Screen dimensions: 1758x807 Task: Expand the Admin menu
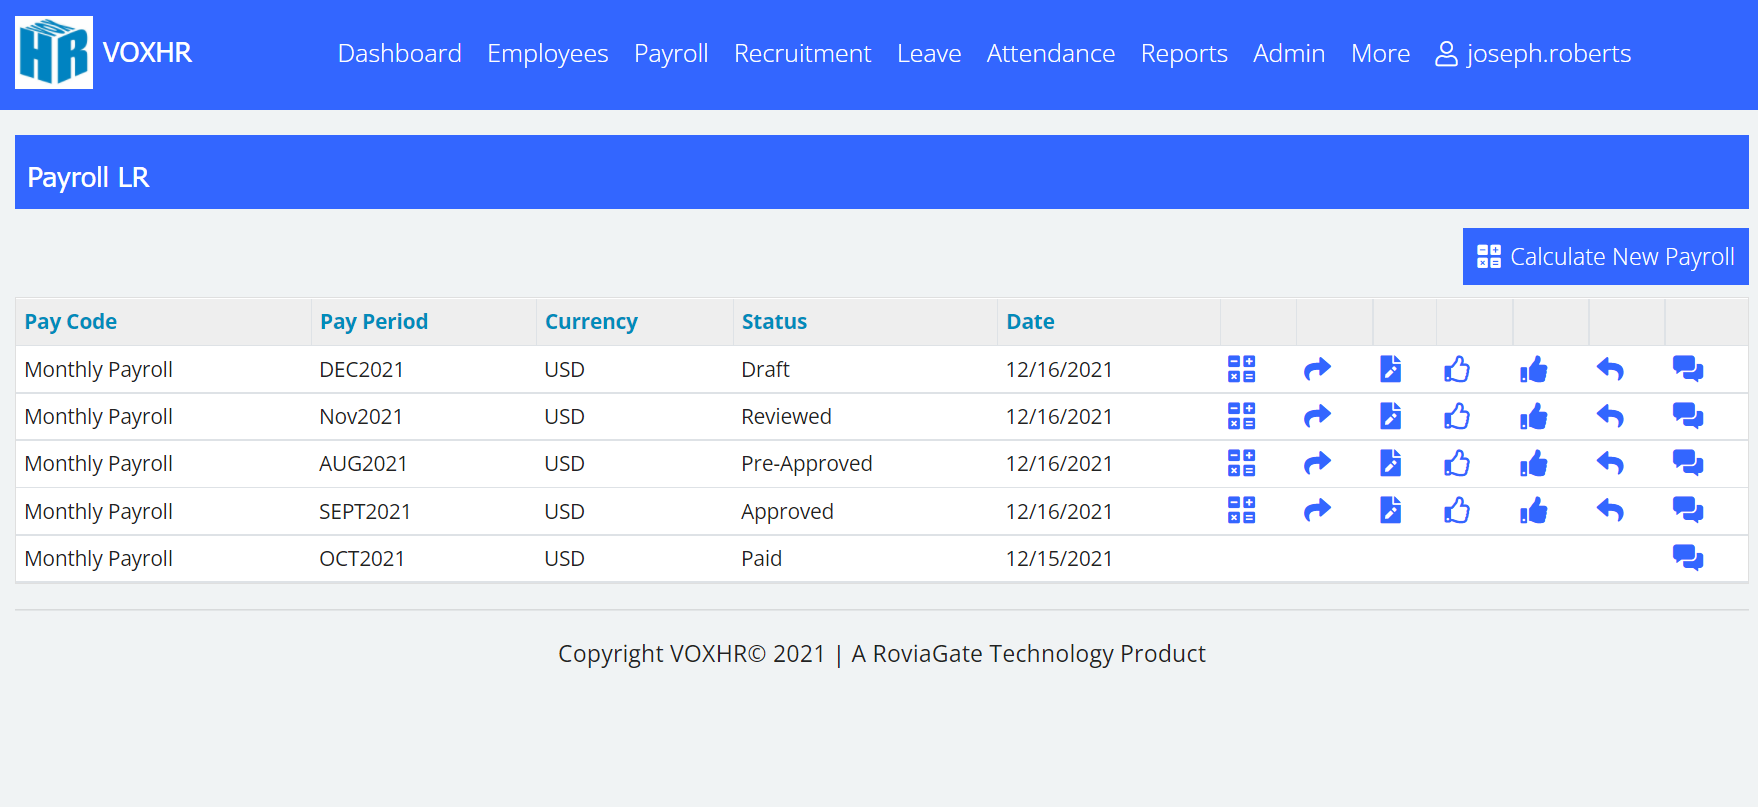pos(1288,53)
